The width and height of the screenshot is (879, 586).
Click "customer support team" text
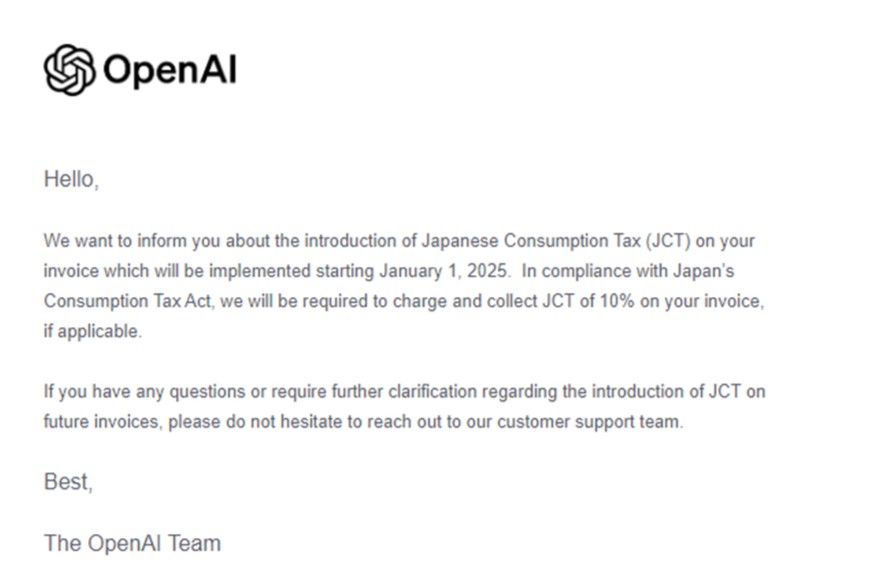(x=596, y=421)
